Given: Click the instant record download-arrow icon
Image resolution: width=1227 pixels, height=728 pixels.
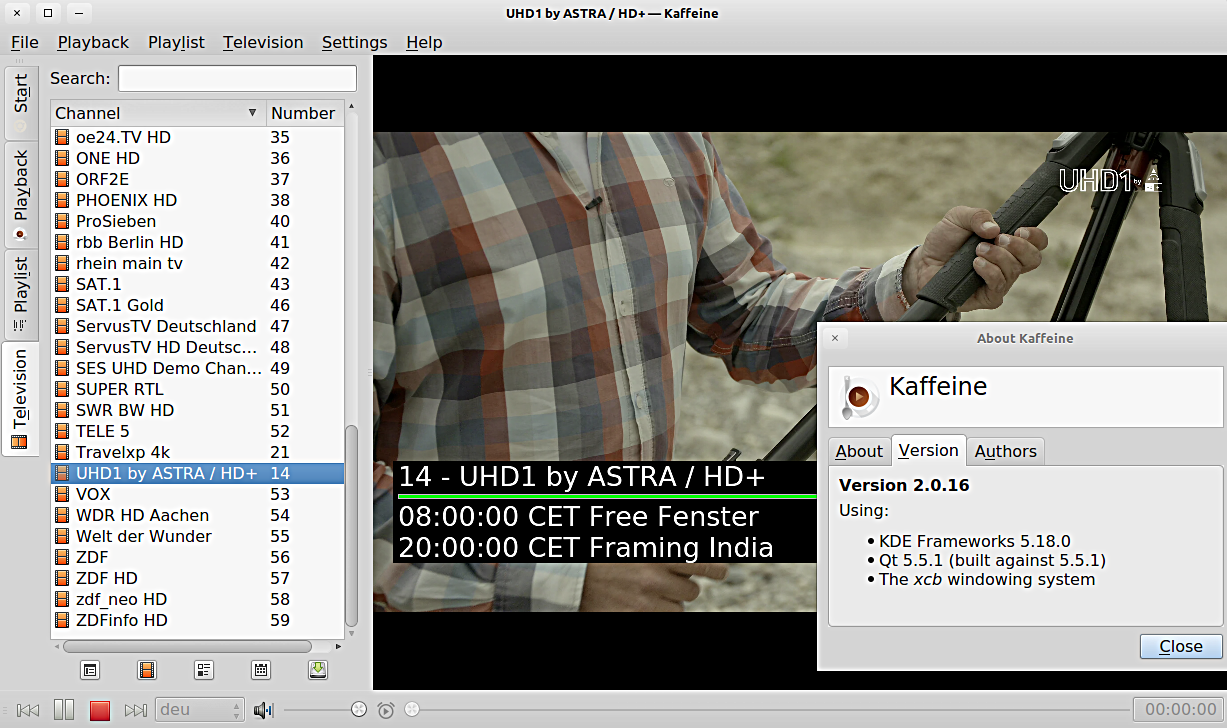Looking at the screenshot, I should [318, 670].
